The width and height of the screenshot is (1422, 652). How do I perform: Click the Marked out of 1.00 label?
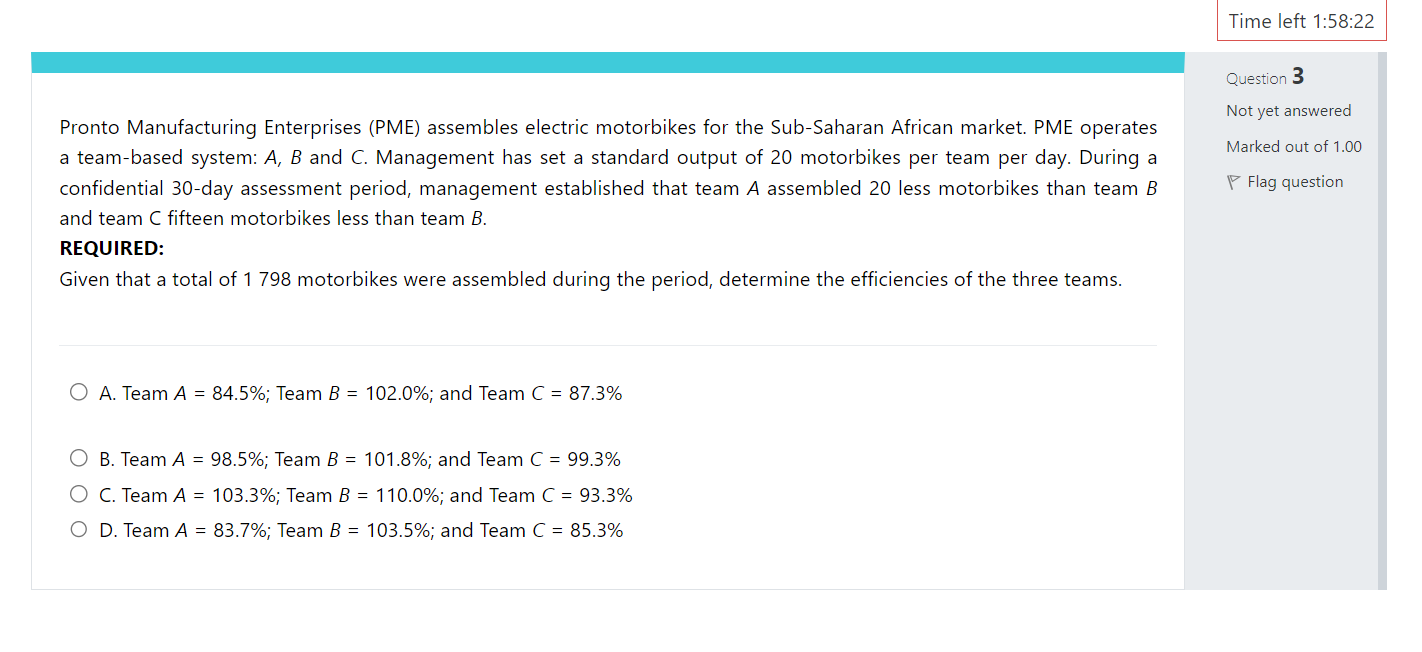1293,146
